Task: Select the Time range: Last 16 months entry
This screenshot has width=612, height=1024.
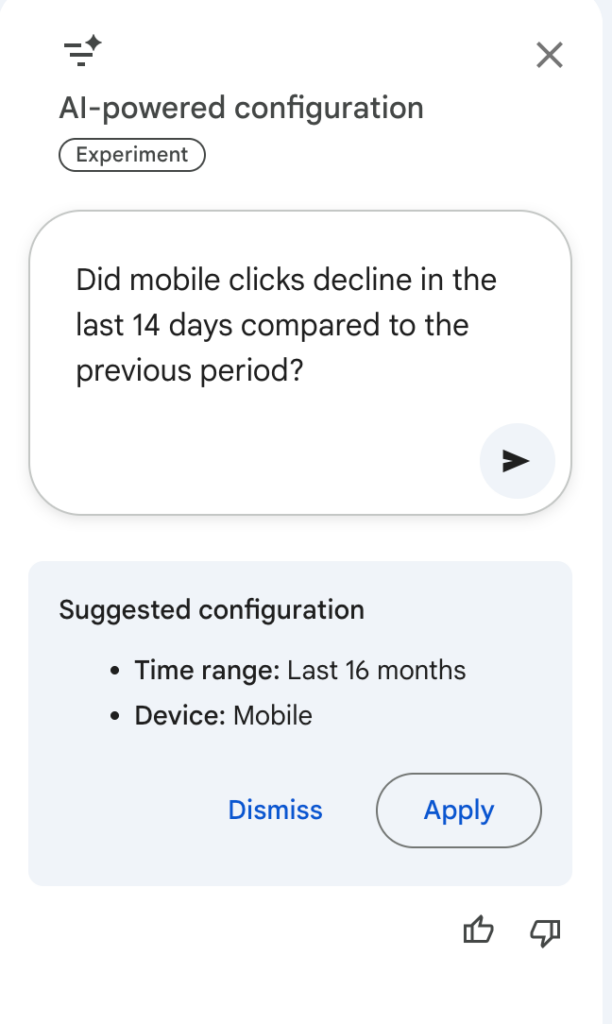Action: click(x=300, y=670)
